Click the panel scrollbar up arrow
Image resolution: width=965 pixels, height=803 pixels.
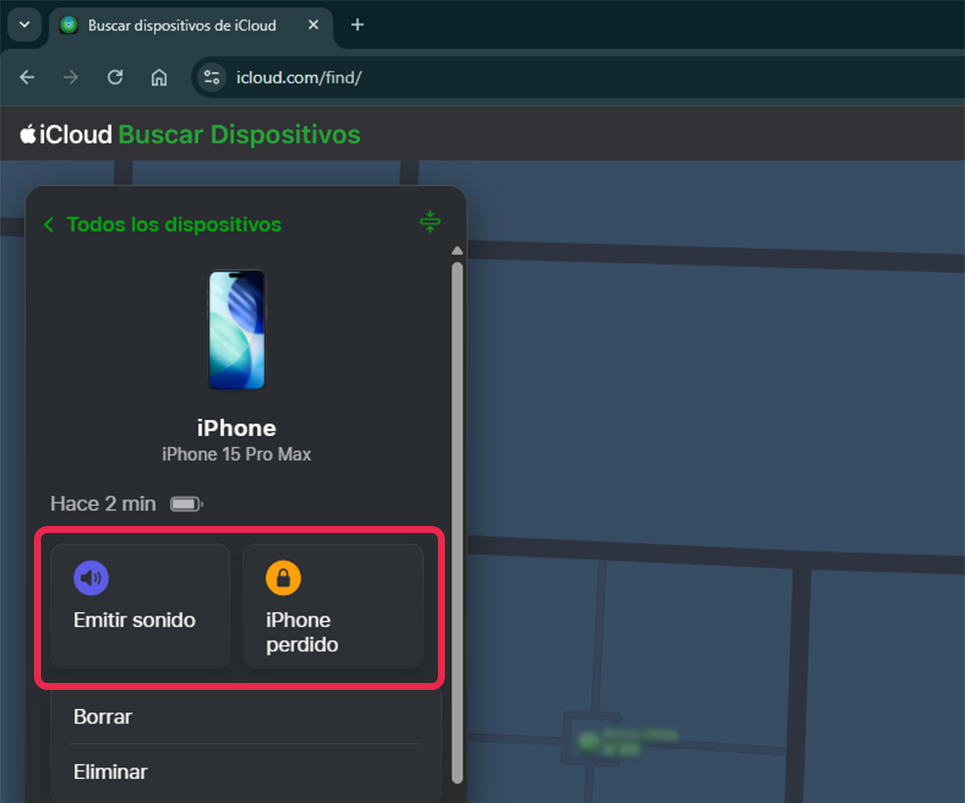pyautogui.click(x=457, y=251)
